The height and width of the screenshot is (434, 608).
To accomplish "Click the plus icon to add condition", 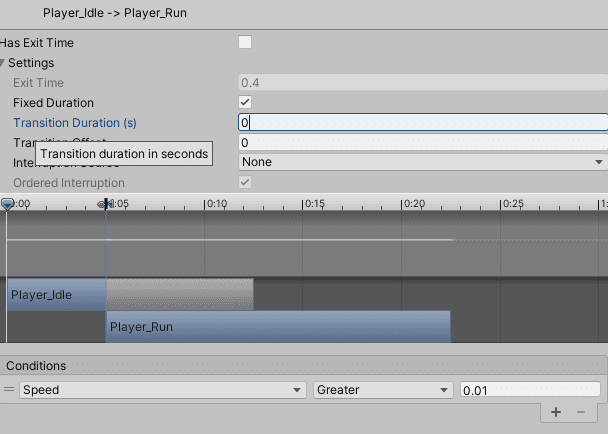I will coord(556,412).
